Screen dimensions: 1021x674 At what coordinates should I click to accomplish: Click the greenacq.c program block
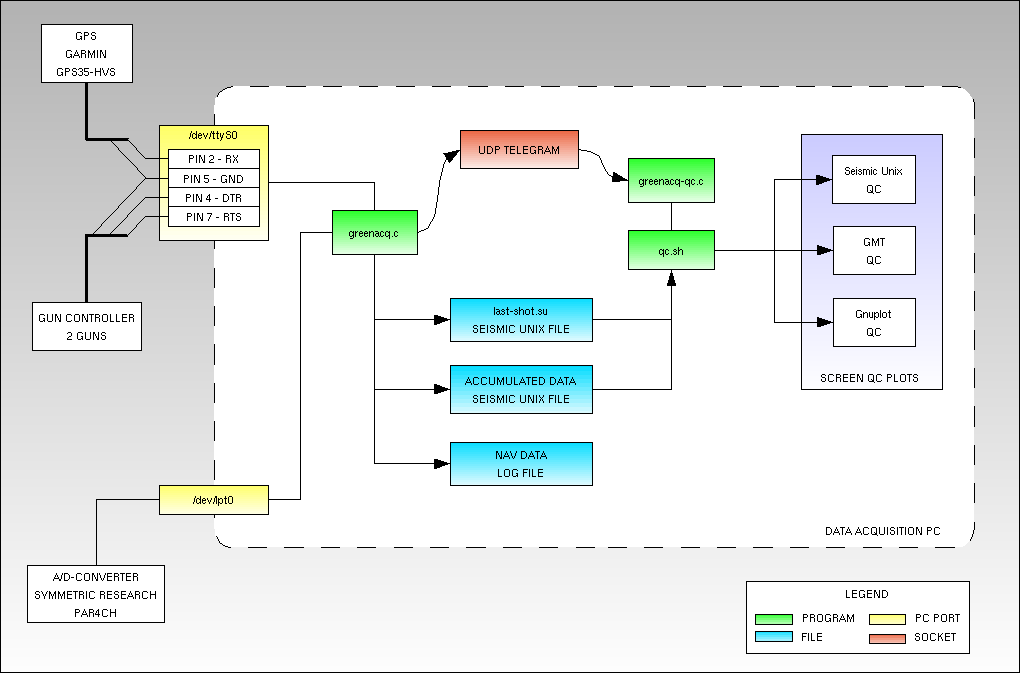click(374, 233)
